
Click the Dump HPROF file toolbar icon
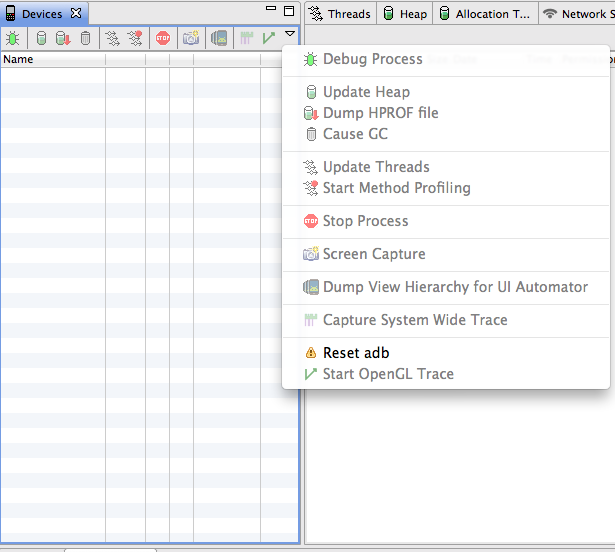63,38
